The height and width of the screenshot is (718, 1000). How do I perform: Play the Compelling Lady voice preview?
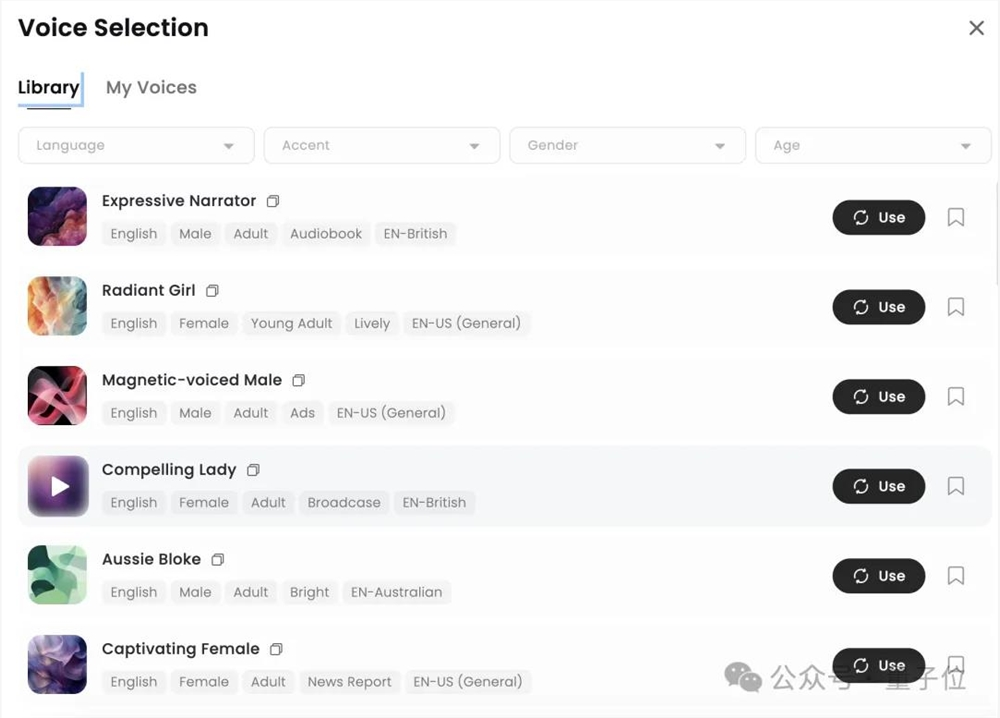pos(58,486)
